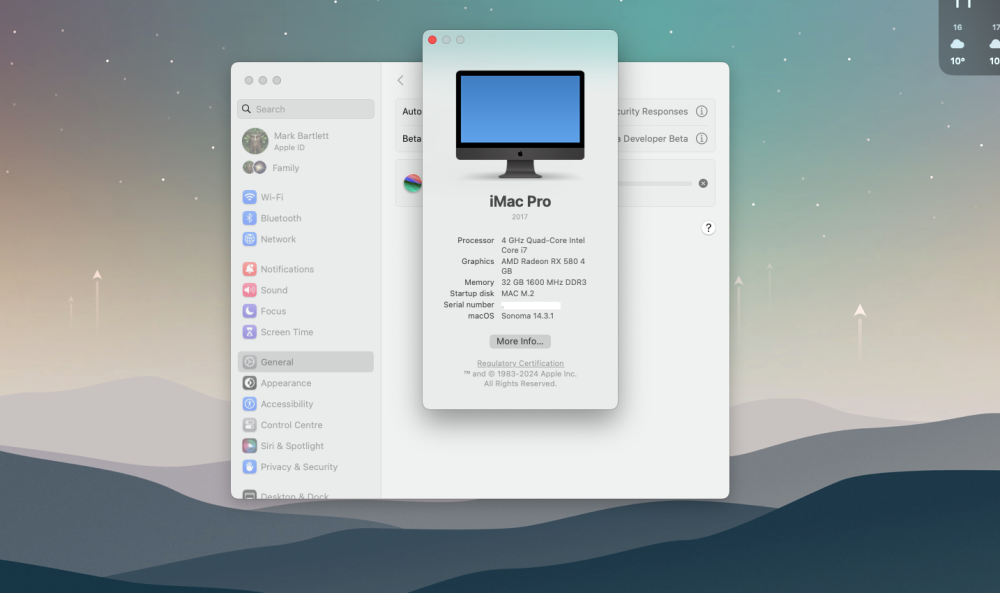The image size is (1000, 593).
Task: Open Bluetooth icon in sidebar
Action: pos(249,218)
